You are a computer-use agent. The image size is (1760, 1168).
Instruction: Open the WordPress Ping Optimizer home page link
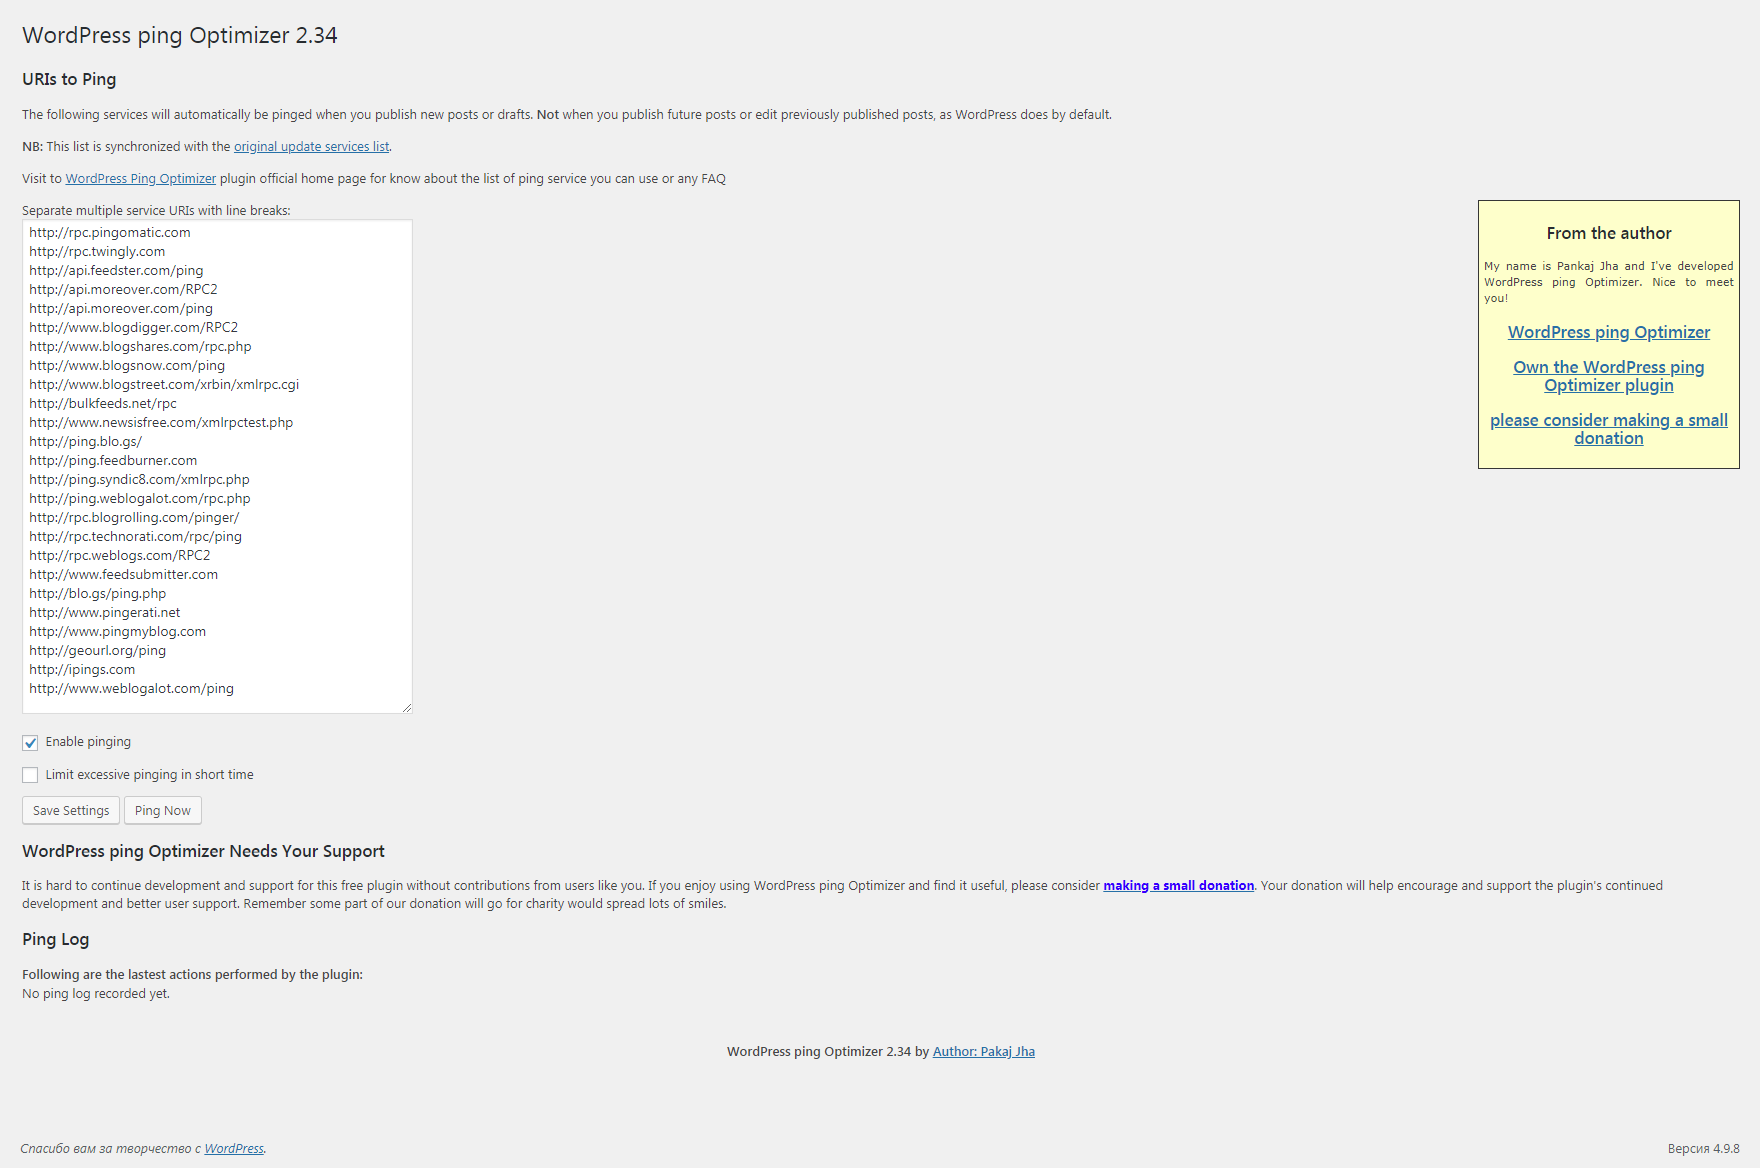point(141,178)
